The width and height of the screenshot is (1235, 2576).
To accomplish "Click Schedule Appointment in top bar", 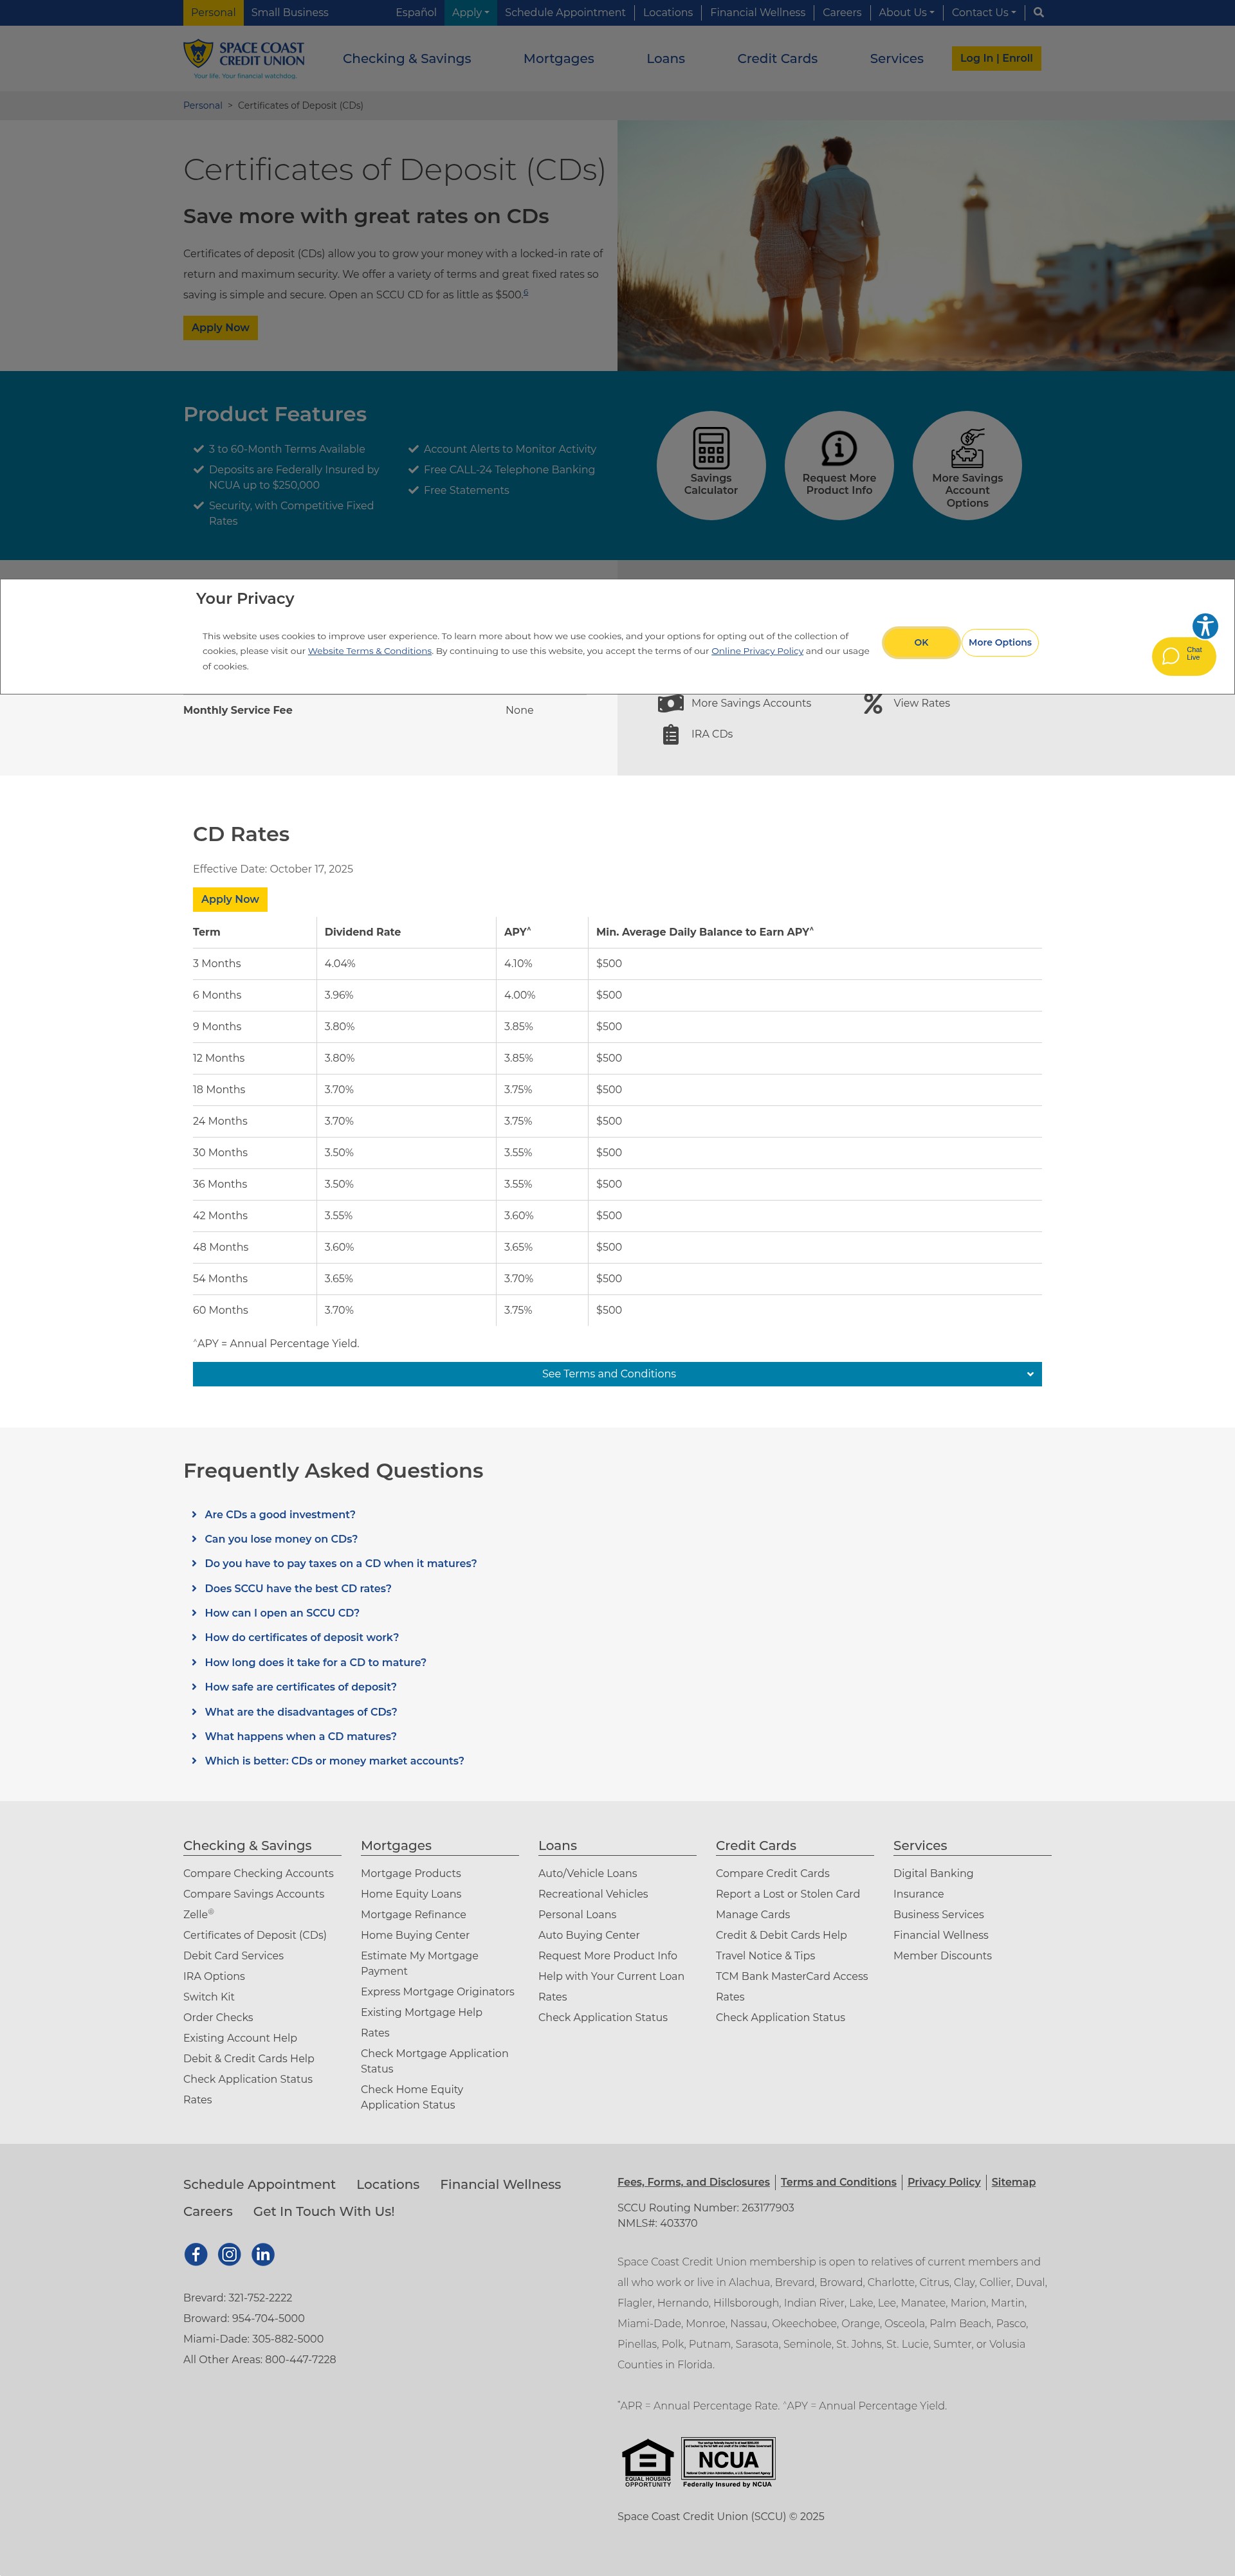I will pos(565,13).
